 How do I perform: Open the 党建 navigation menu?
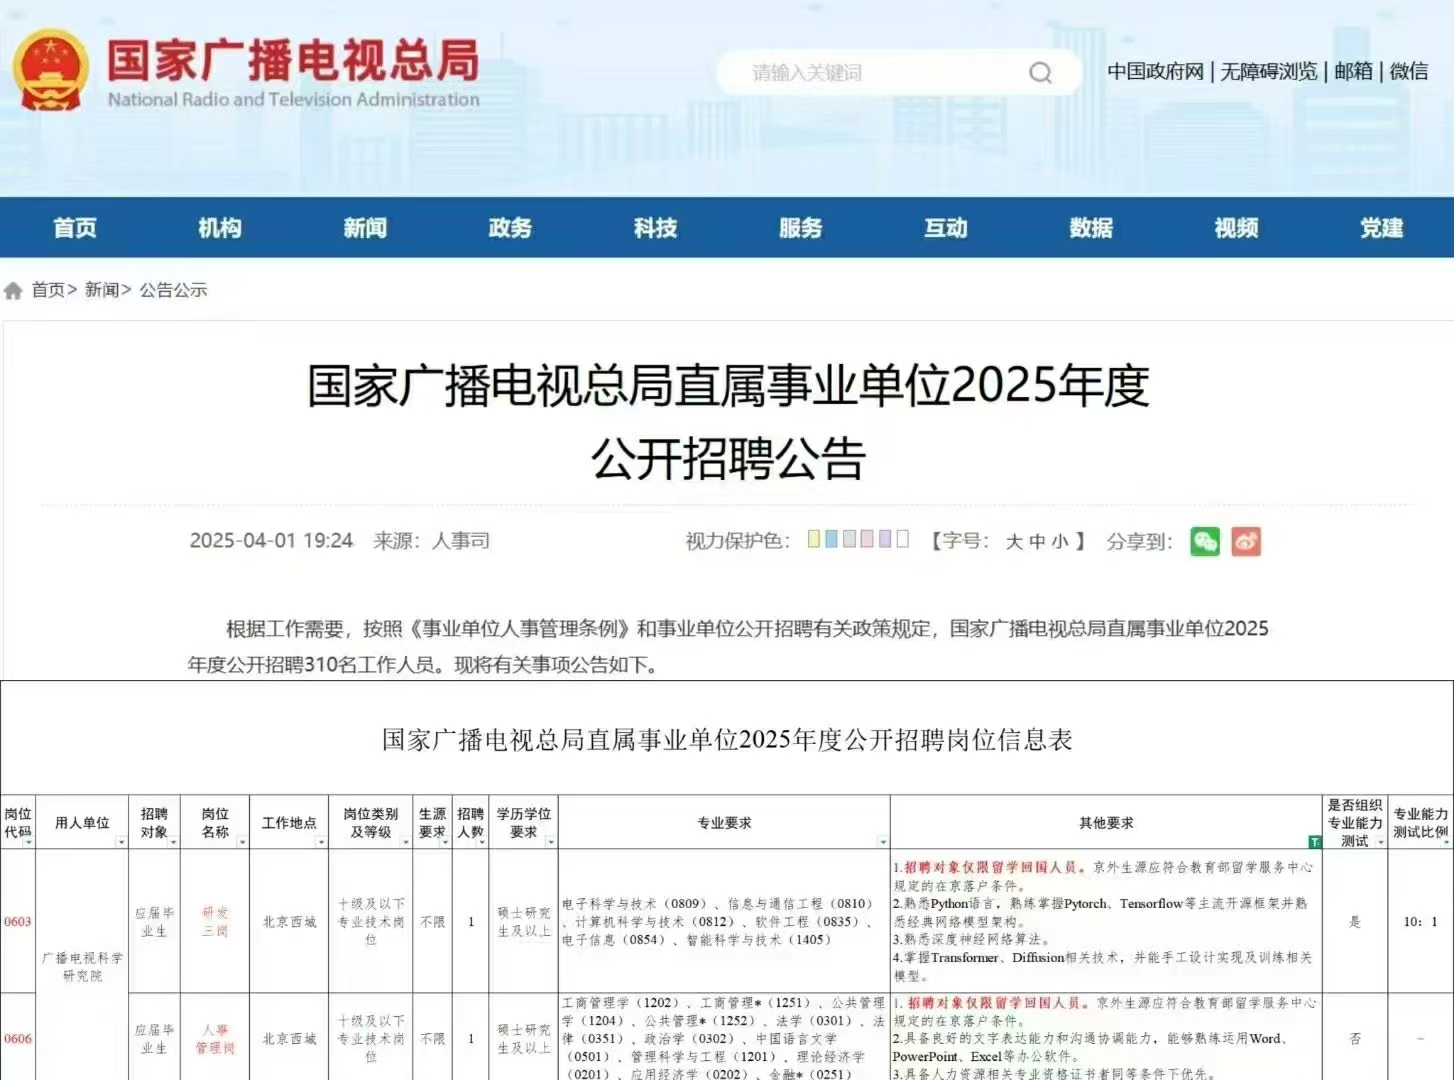1382,228
